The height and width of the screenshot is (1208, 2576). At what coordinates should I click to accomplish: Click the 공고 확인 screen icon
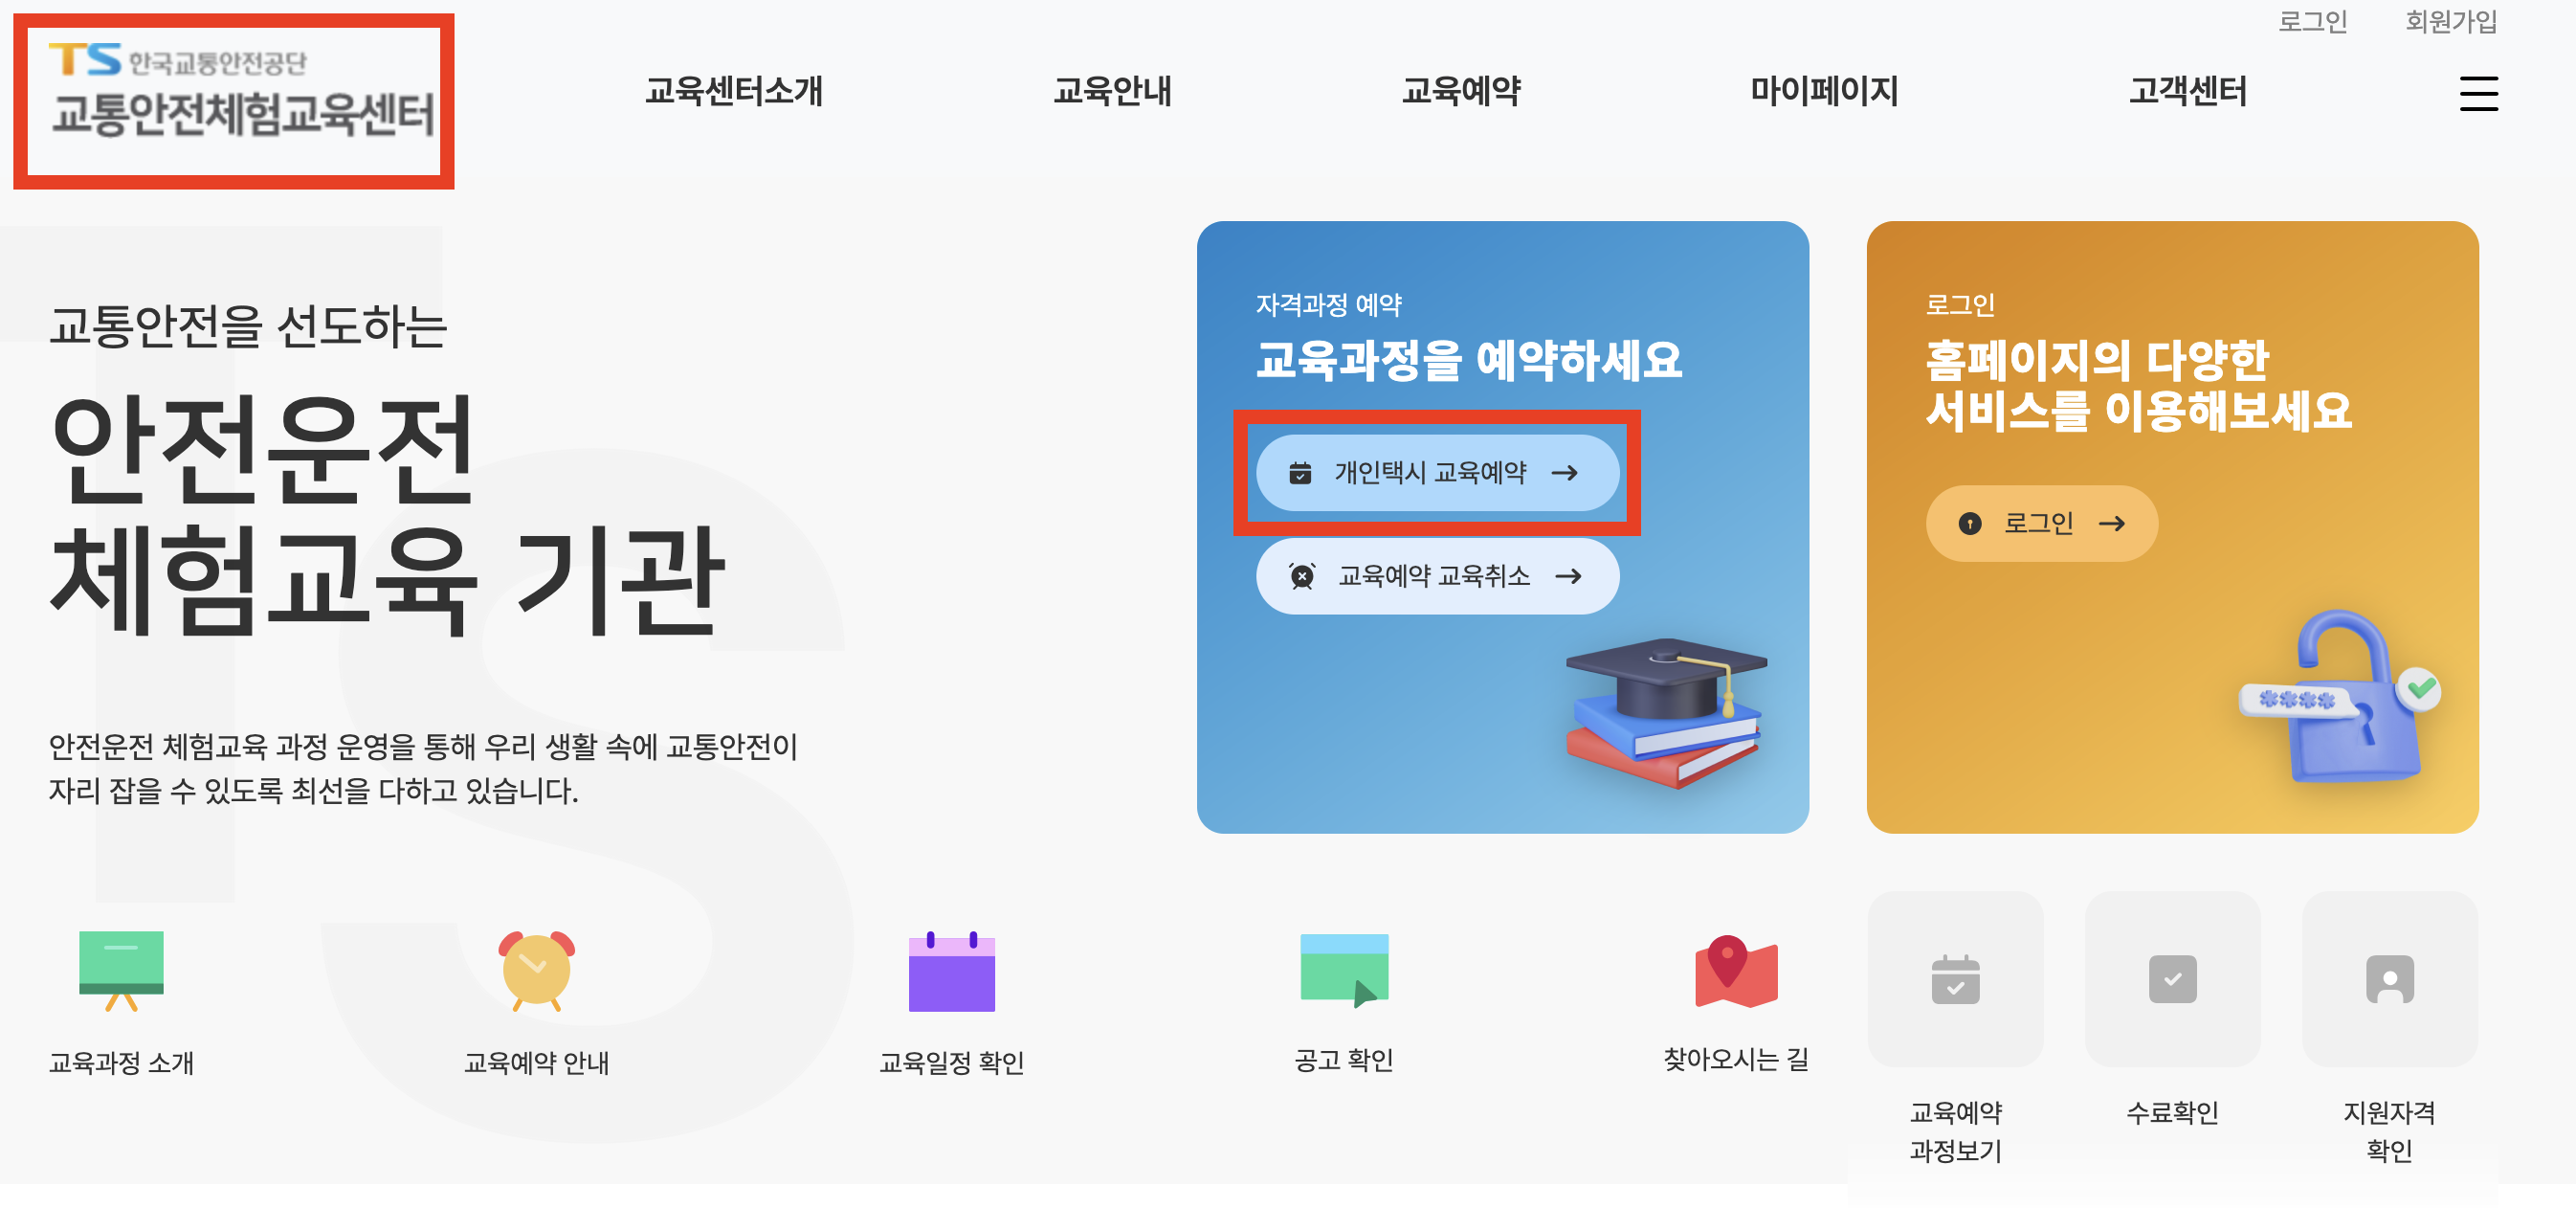pos(1344,970)
